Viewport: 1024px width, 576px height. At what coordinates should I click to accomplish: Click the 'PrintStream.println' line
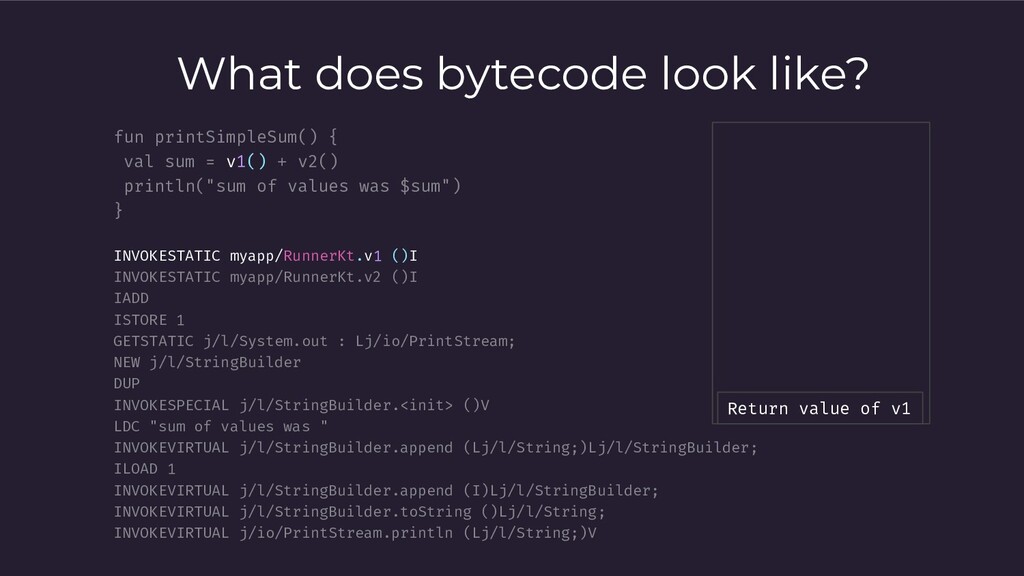(x=355, y=533)
